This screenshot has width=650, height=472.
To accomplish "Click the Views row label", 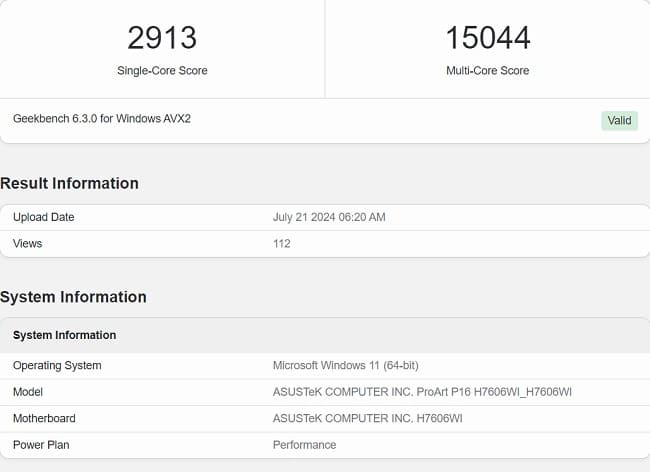I will point(27,243).
